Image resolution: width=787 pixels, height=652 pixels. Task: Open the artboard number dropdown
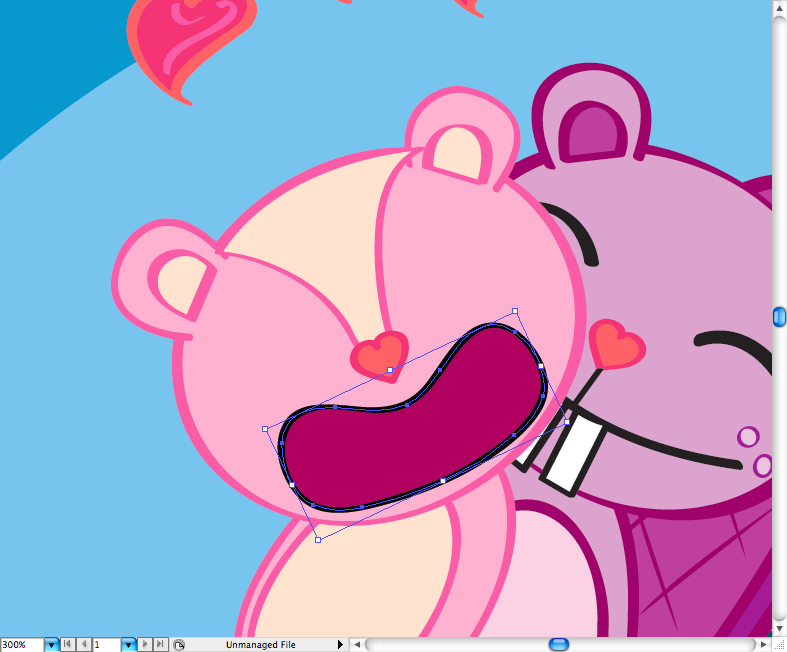point(129,645)
